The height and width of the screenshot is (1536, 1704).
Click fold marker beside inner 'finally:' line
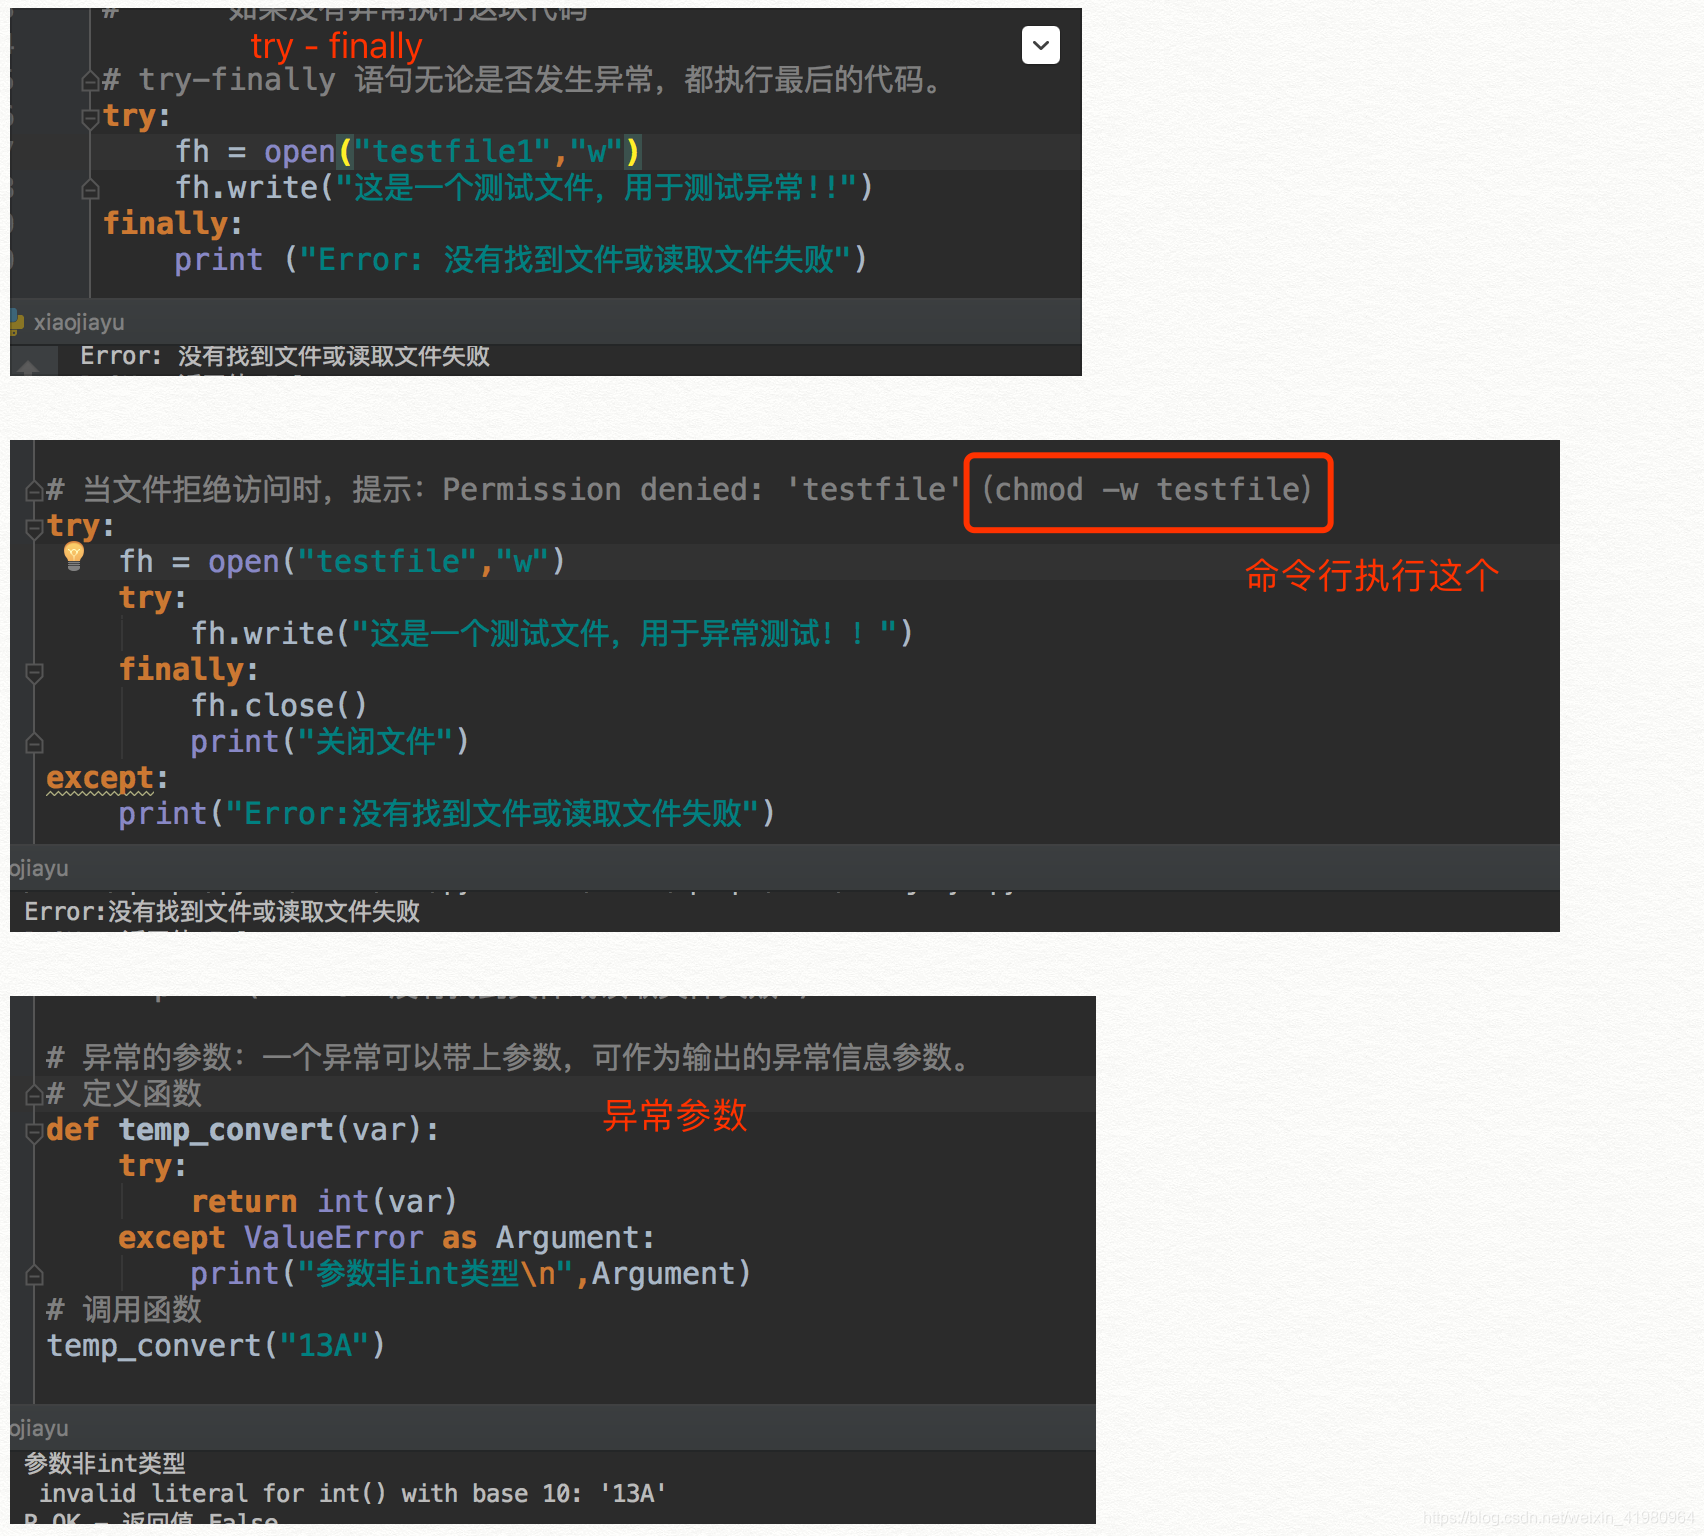coord(34,671)
